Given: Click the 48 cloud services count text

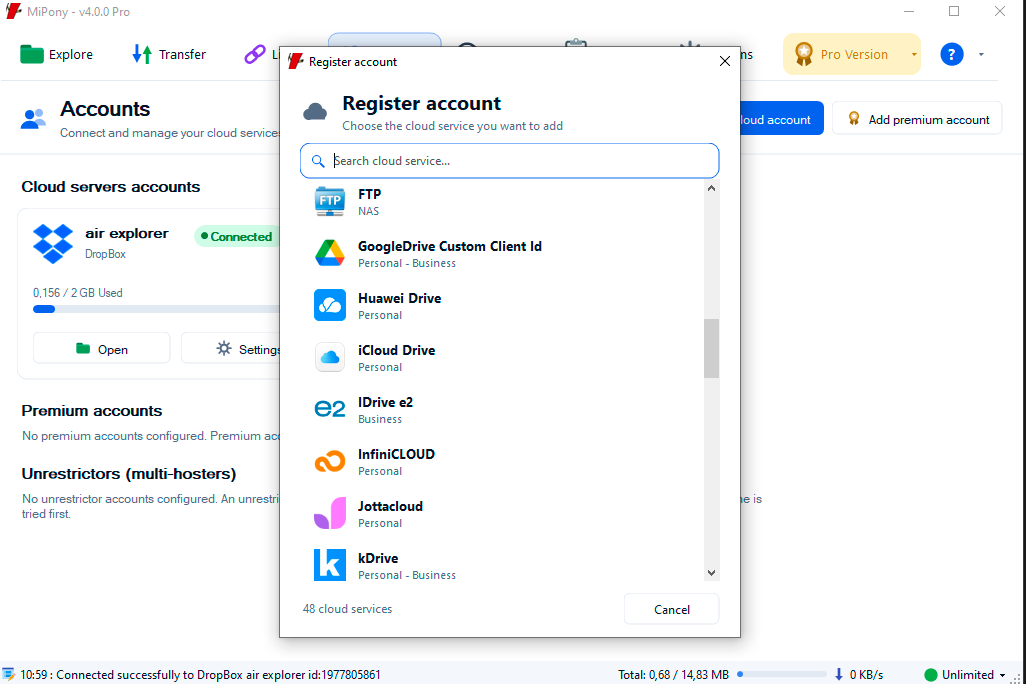Looking at the screenshot, I should pyautogui.click(x=347, y=609).
